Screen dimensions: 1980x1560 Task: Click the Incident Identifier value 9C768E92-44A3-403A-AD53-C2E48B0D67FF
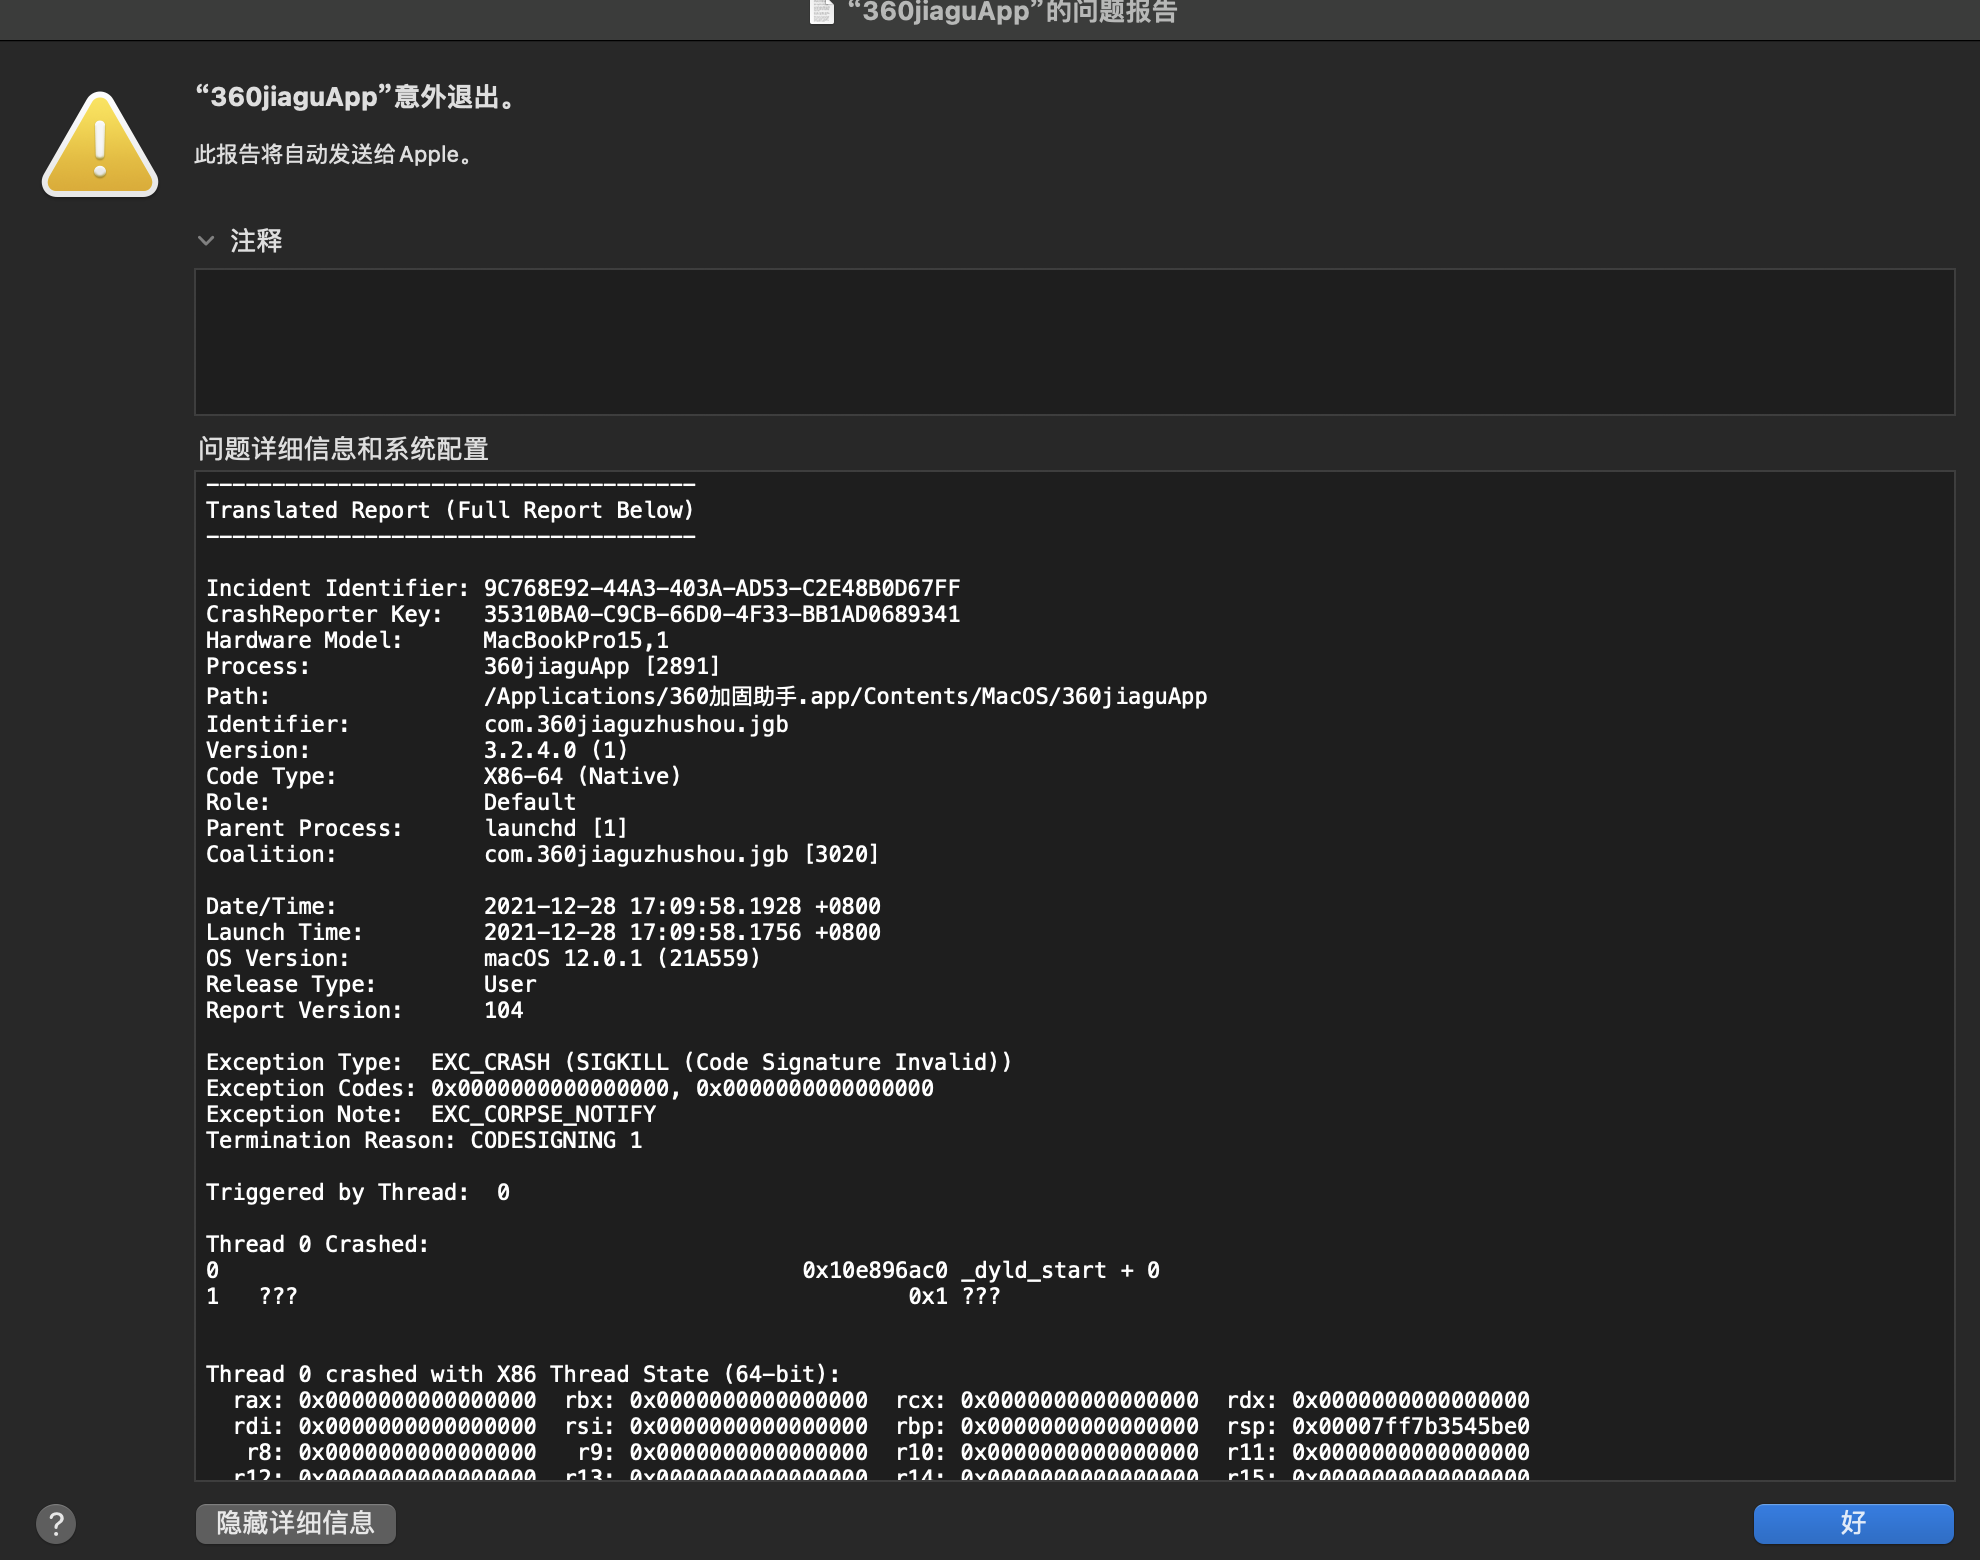[722, 588]
